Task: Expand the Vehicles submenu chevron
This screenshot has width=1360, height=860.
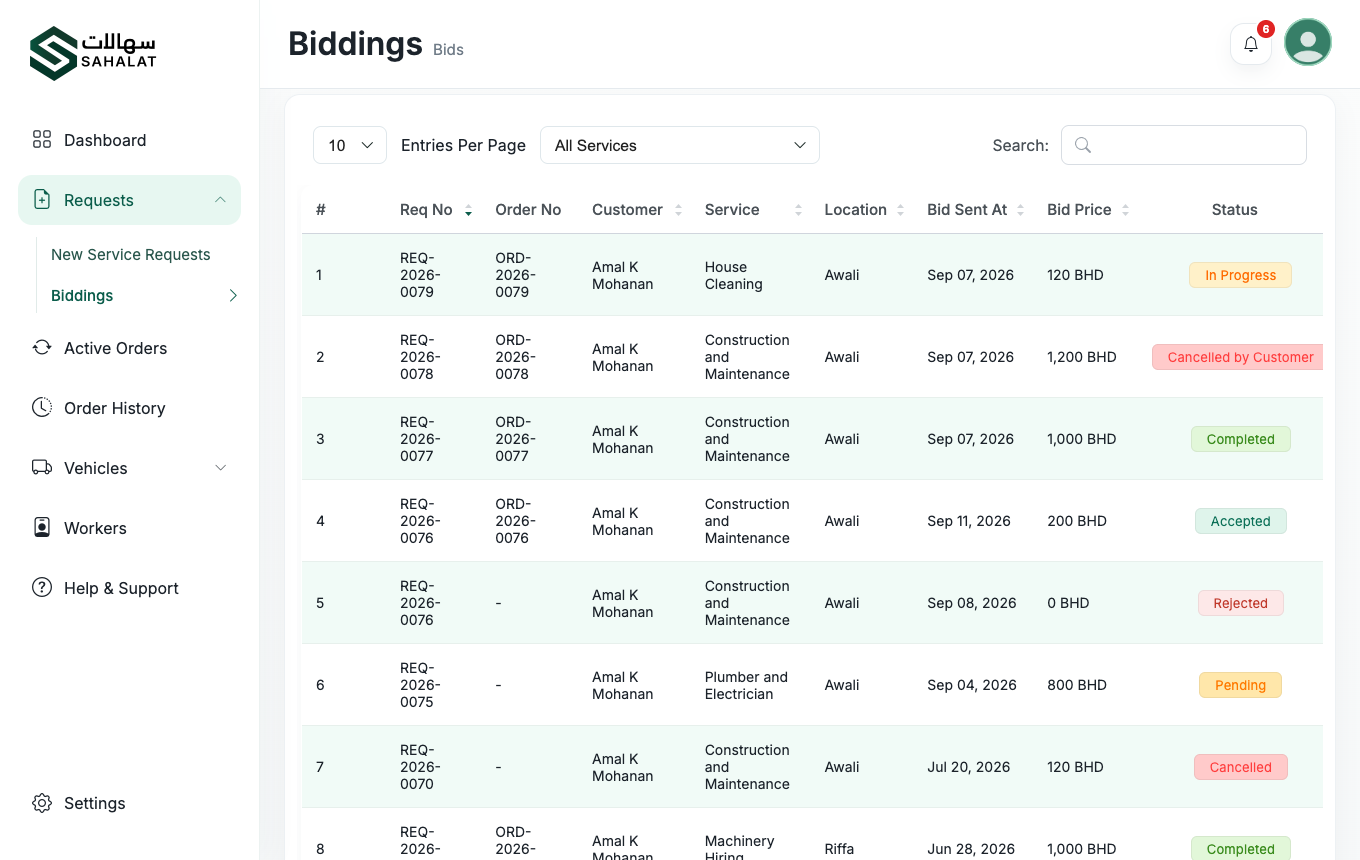Action: tap(221, 468)
